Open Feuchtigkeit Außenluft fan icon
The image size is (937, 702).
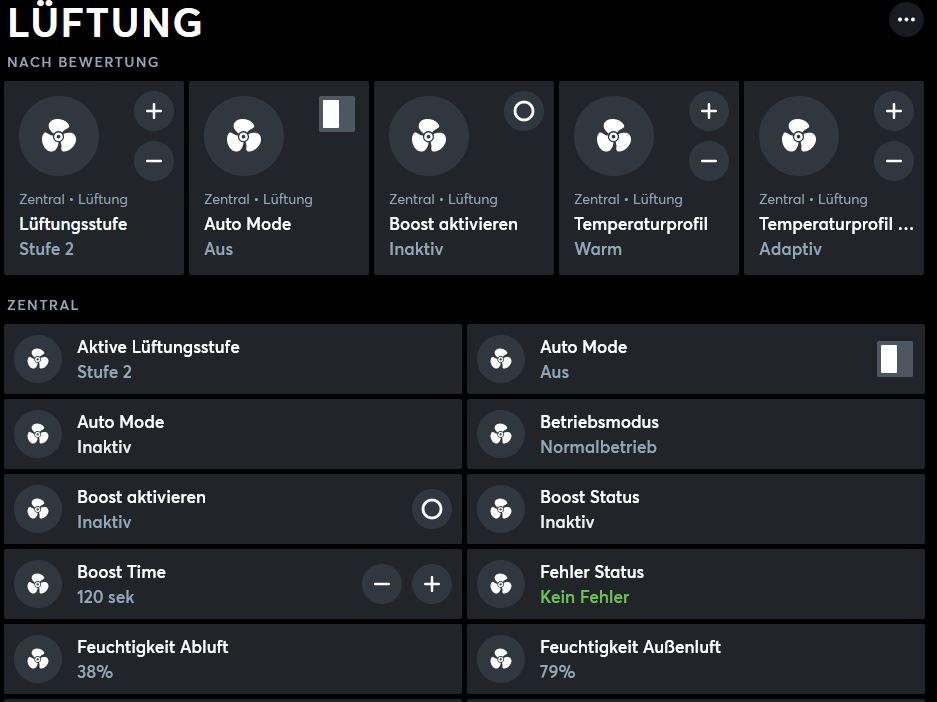(501, 659)
